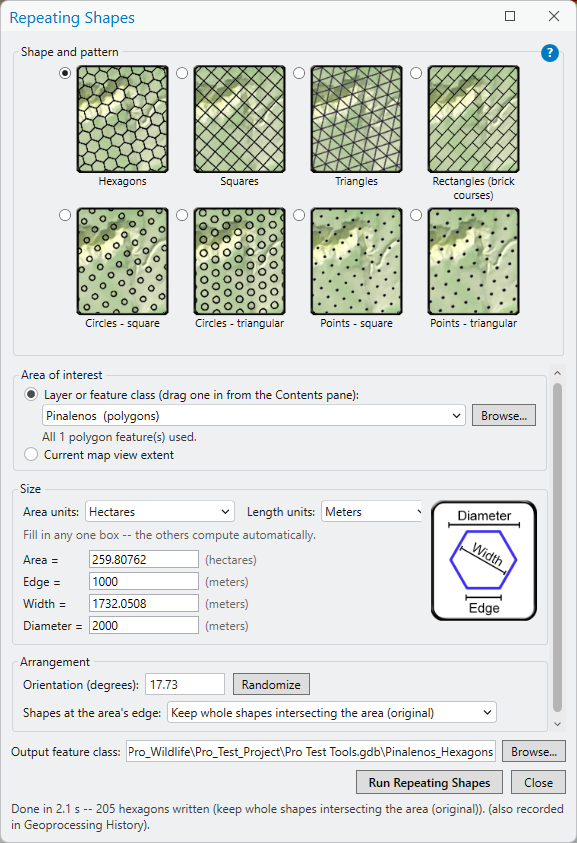Click the Points - square thumbnail
The height and width of the screenshot is (843, 577).
click(357, 261)
